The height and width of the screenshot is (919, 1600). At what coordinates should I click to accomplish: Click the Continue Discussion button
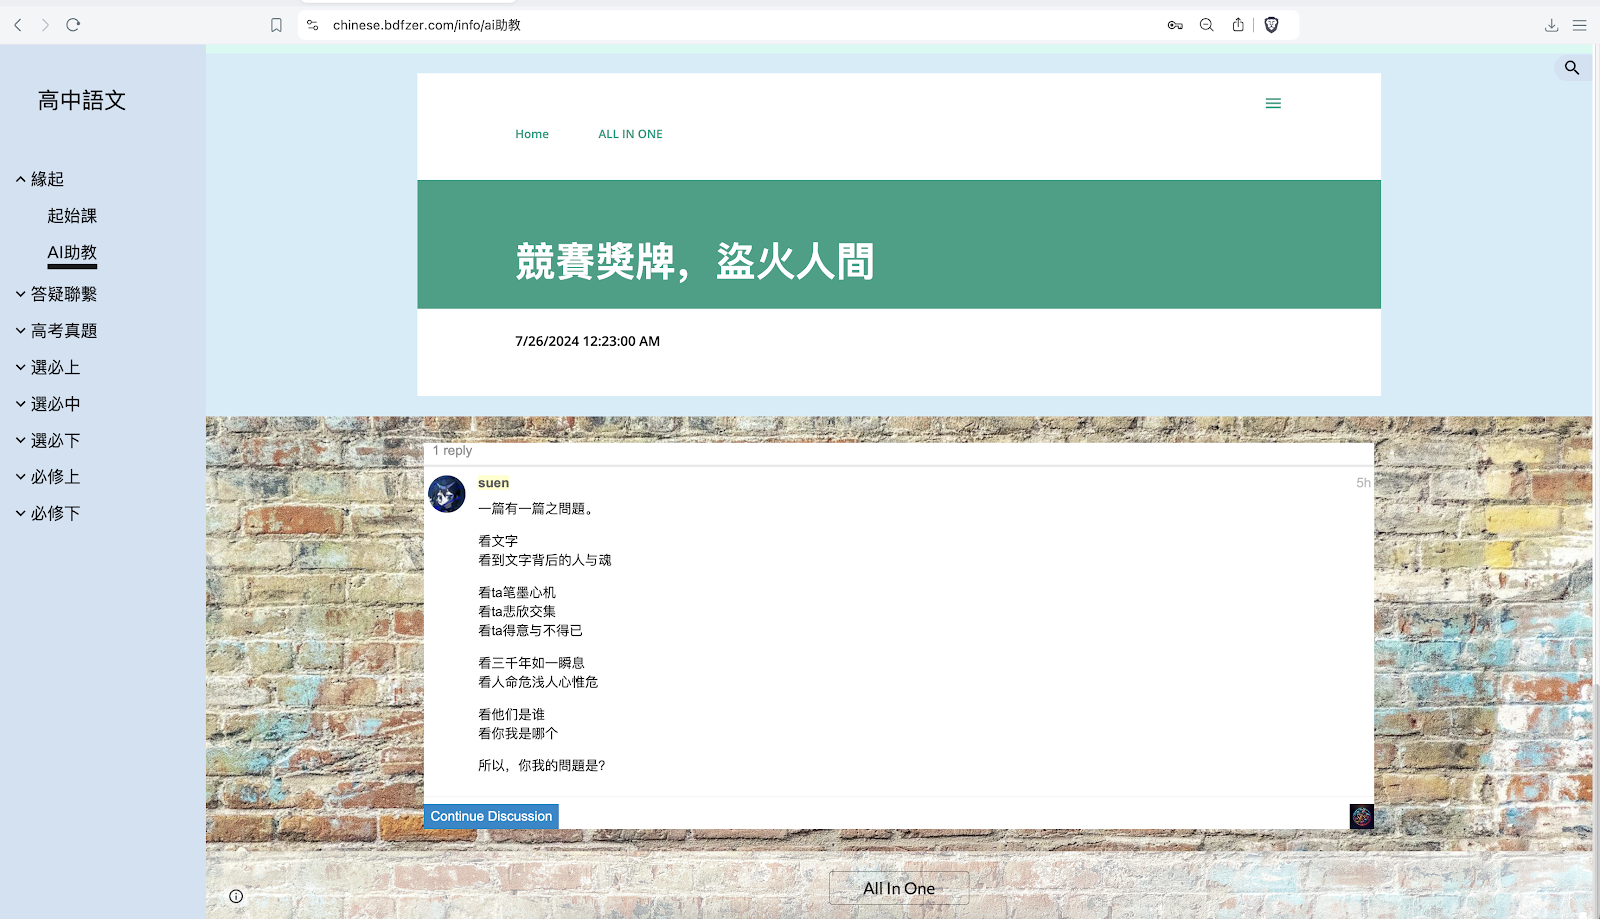(491, 816)
